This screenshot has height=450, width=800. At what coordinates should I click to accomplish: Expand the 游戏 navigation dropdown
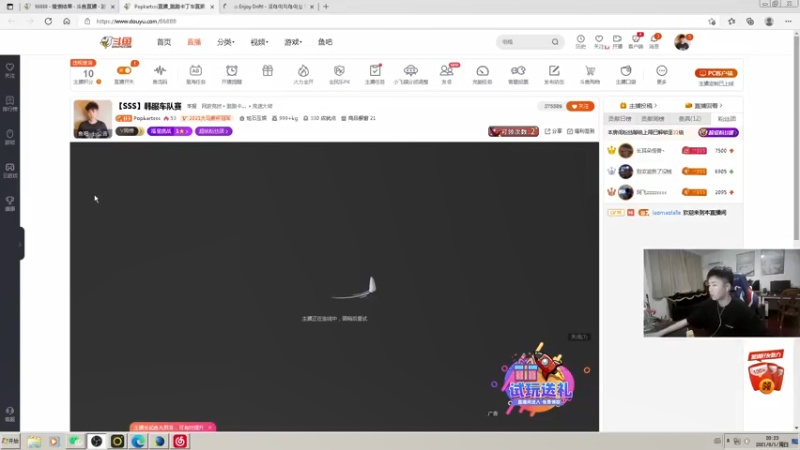tap(293, 42)
